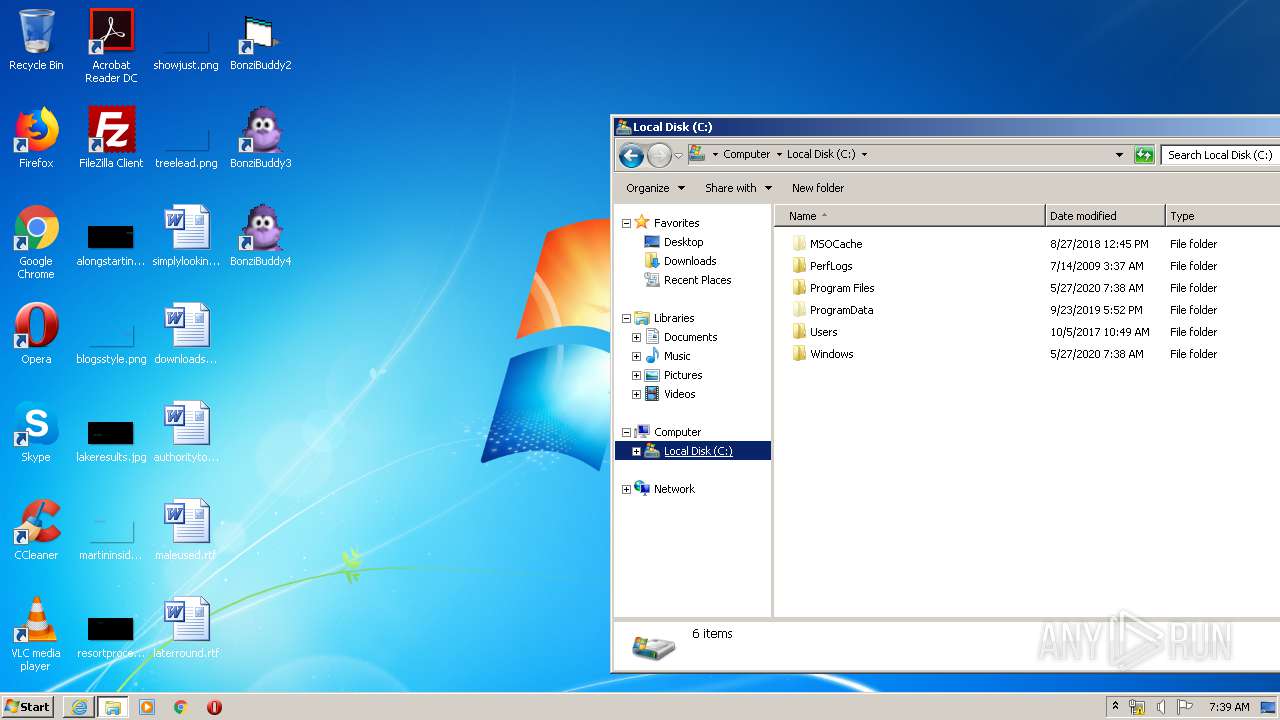Open the Share with dropdown
The image size is (1280, 720).
coord(738,188)
